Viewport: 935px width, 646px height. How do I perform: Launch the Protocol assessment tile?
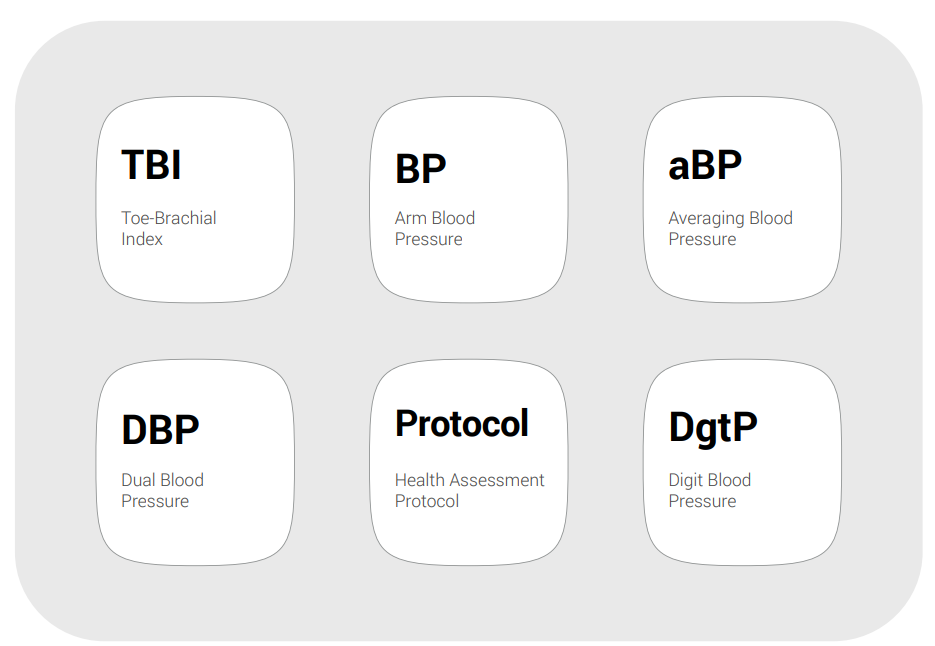coord(468,462)
